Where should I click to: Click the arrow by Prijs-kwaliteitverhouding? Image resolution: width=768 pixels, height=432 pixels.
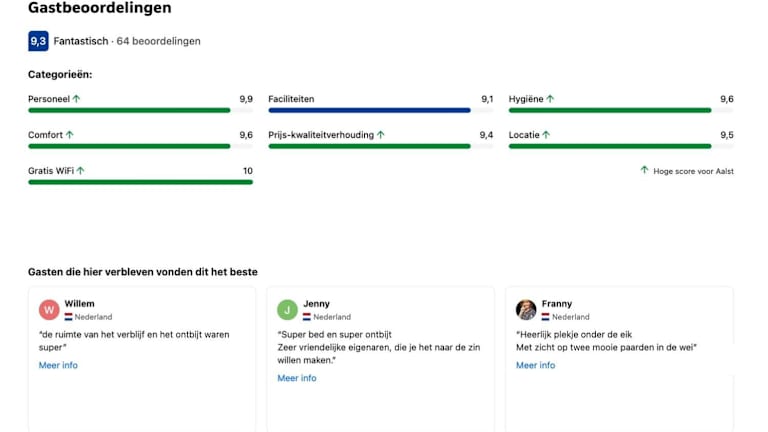coord(381,134)
